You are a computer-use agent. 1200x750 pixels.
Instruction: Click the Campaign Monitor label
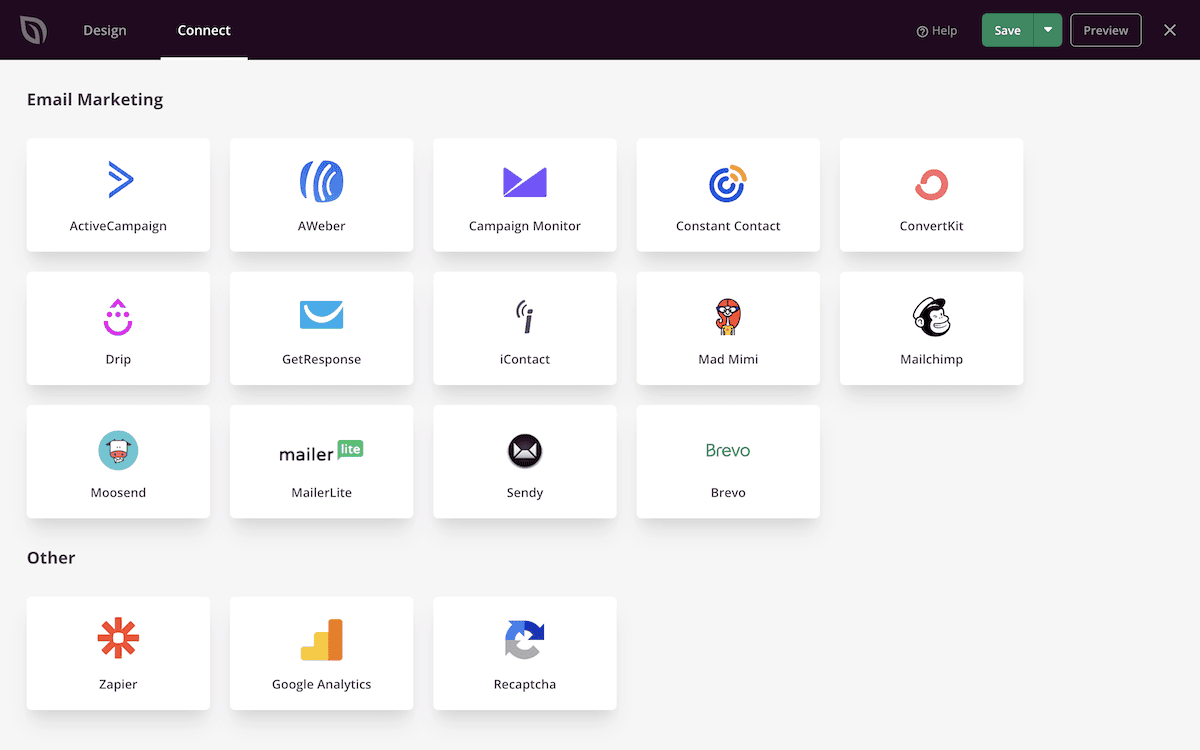tap(525, 226)
